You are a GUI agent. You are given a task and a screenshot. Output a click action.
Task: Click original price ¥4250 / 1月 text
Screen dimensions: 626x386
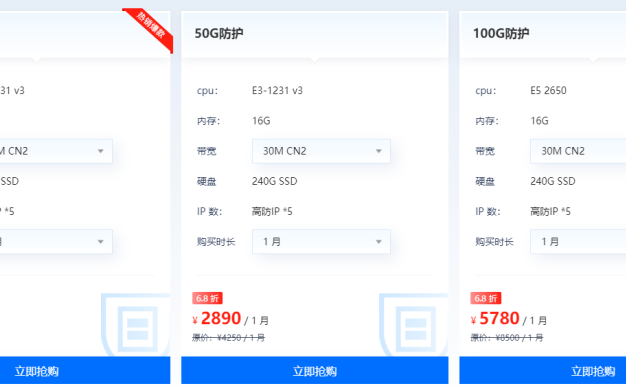(x=228, y=338)
